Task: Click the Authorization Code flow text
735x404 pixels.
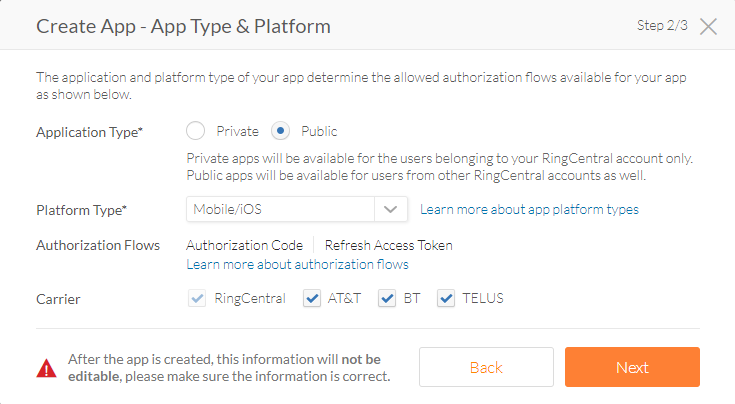Action: [x=244, y=245]
